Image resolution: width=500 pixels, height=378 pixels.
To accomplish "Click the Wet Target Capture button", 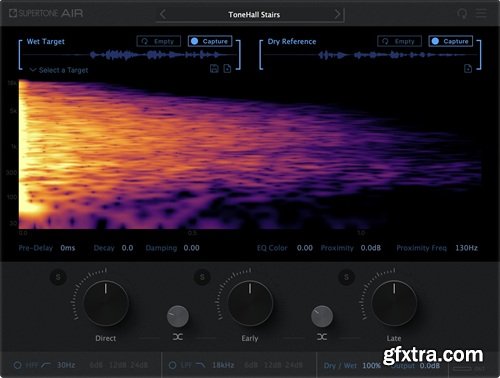I will point(210,41).
